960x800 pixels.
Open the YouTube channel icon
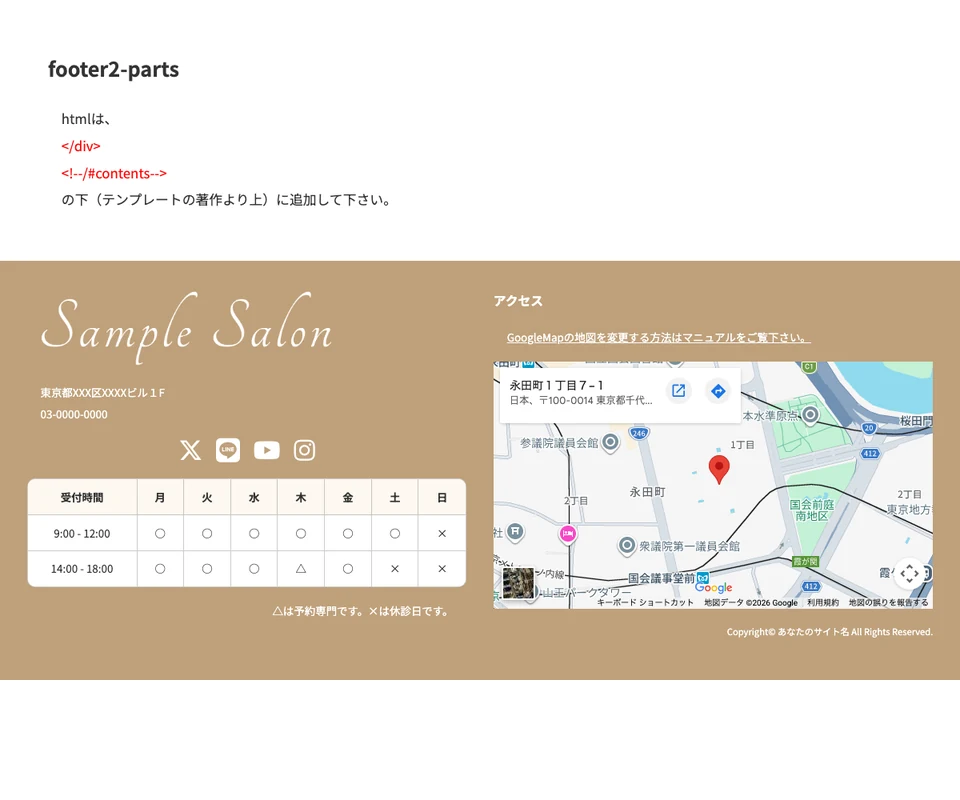[x=266, y=450]
